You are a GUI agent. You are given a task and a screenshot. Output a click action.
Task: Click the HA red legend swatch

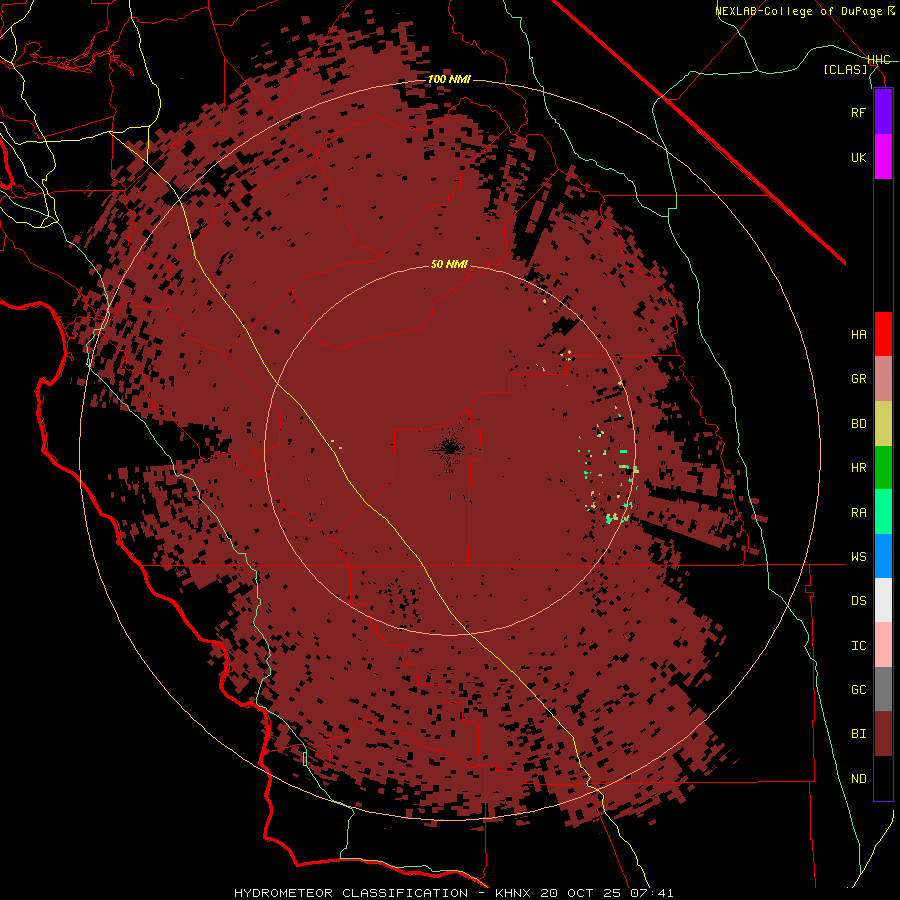(x=883, y=334)
